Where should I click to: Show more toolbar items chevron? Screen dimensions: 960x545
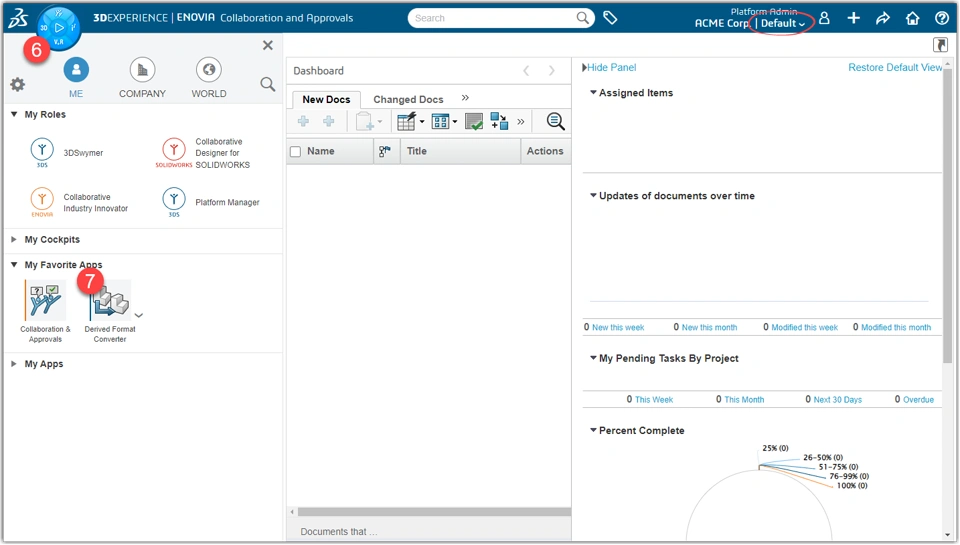520,121
